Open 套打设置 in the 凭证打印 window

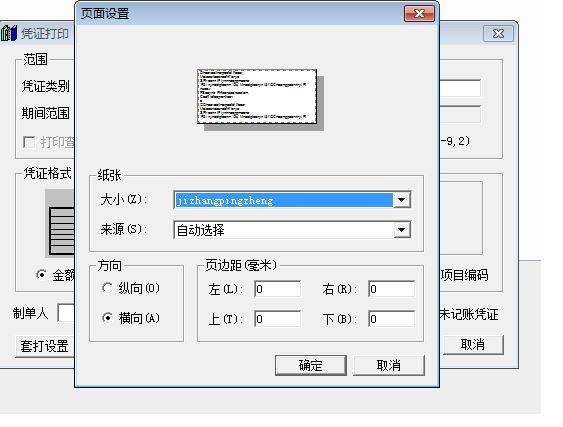pyautogui.click(x=45, y=346)
